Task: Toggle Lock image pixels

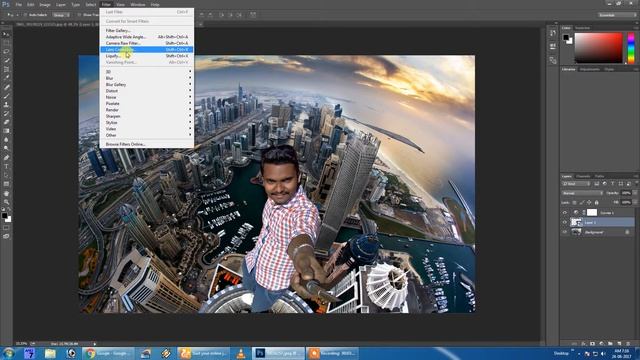Action: coord(582,202)
